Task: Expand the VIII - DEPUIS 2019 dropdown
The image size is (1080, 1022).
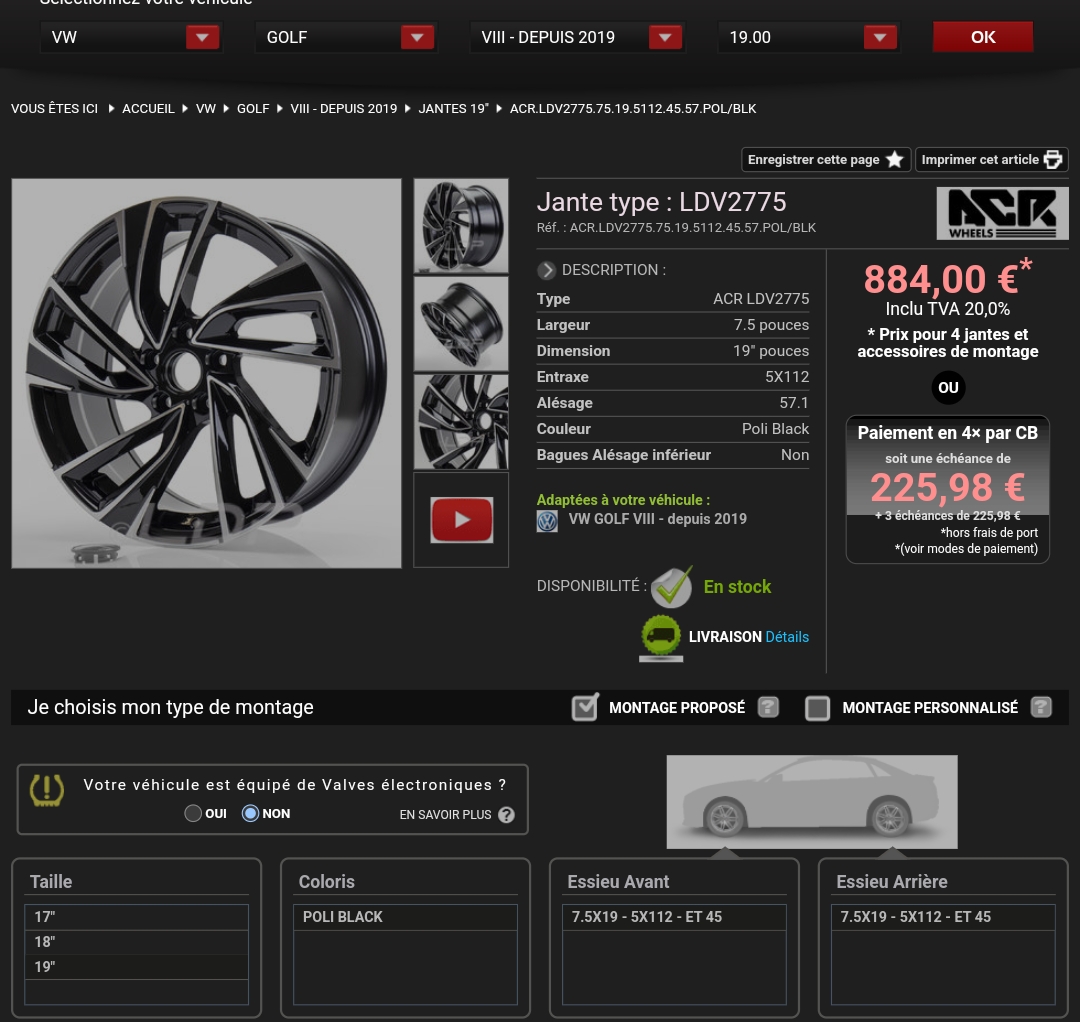Action: point(577,37)
